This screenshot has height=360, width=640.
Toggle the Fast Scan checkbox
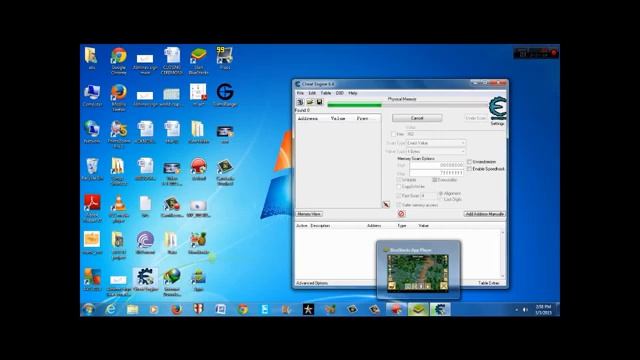pos(399,196)
